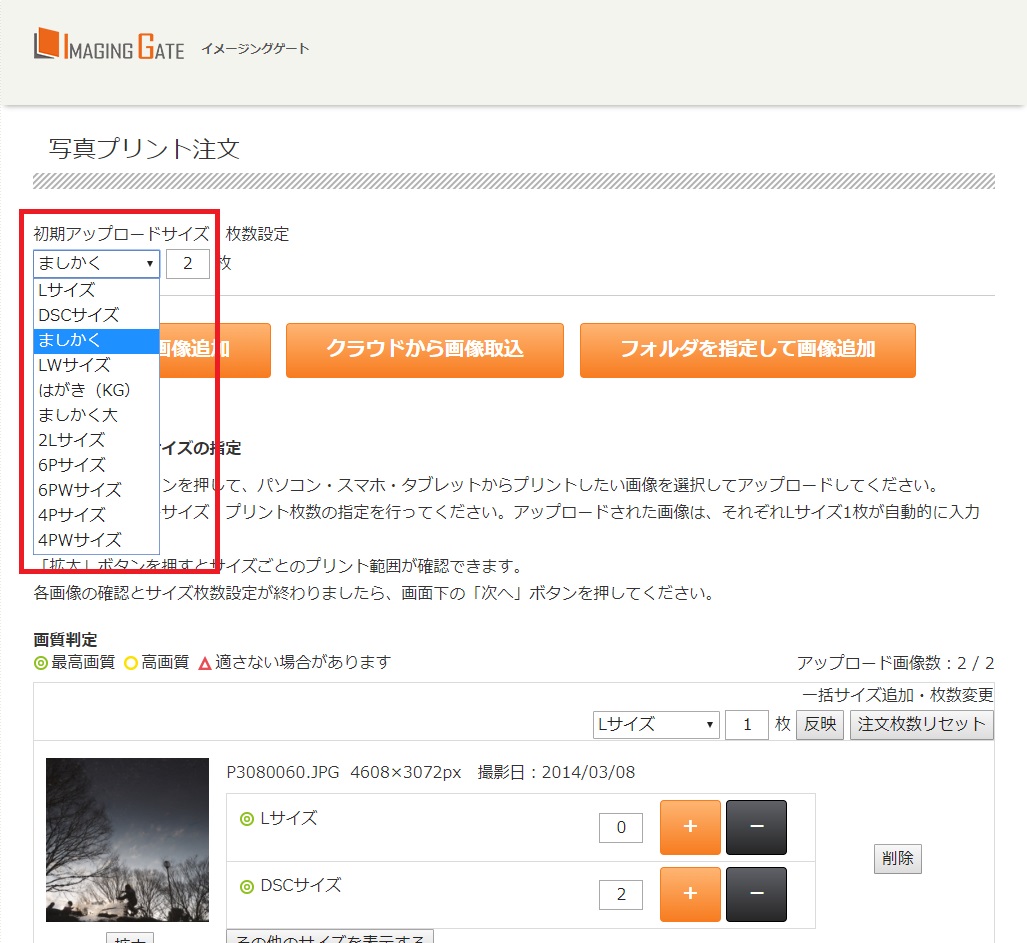Click the アップロード画像数：2 / 2 text
Viewport: 1027px width, 943px height.
click(x=895, y=663)
